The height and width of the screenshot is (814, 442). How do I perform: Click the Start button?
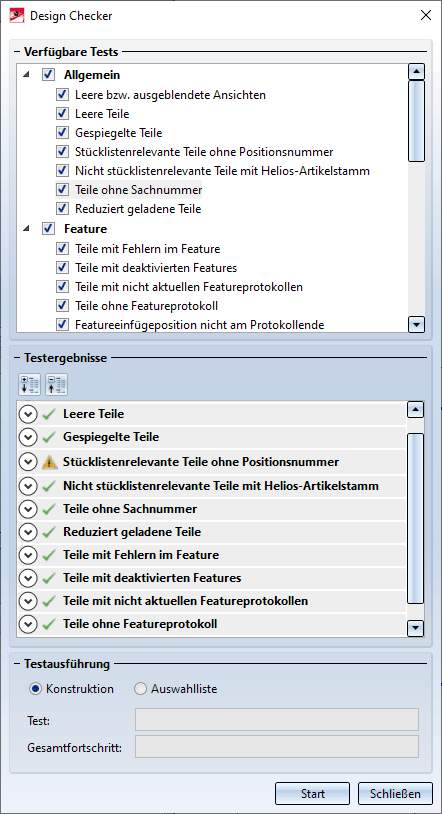(313, 794)
